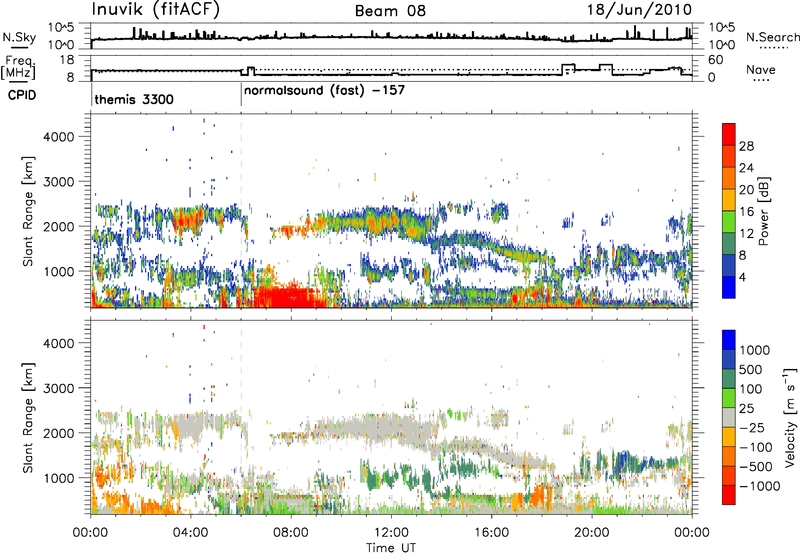
Task: Click the gray band of velocity colorbar
Action: [x=729, y=417]
